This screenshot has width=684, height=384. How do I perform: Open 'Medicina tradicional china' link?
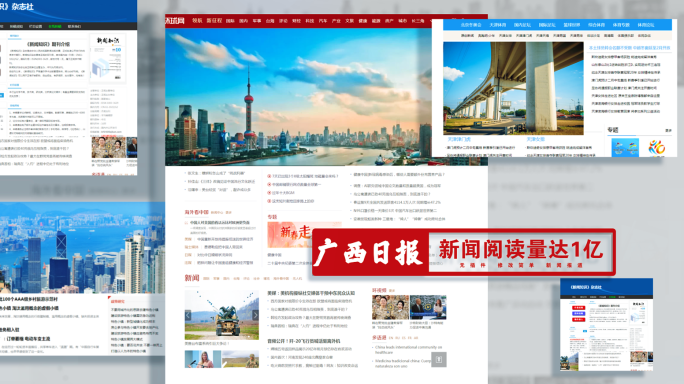403,363
